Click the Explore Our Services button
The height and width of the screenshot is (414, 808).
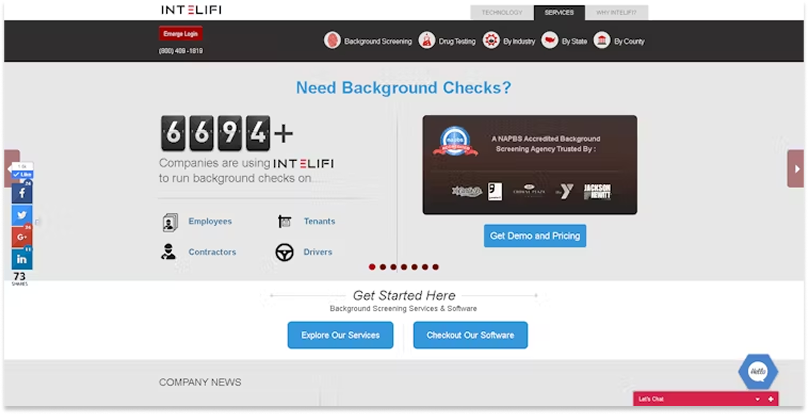(340, 335)
